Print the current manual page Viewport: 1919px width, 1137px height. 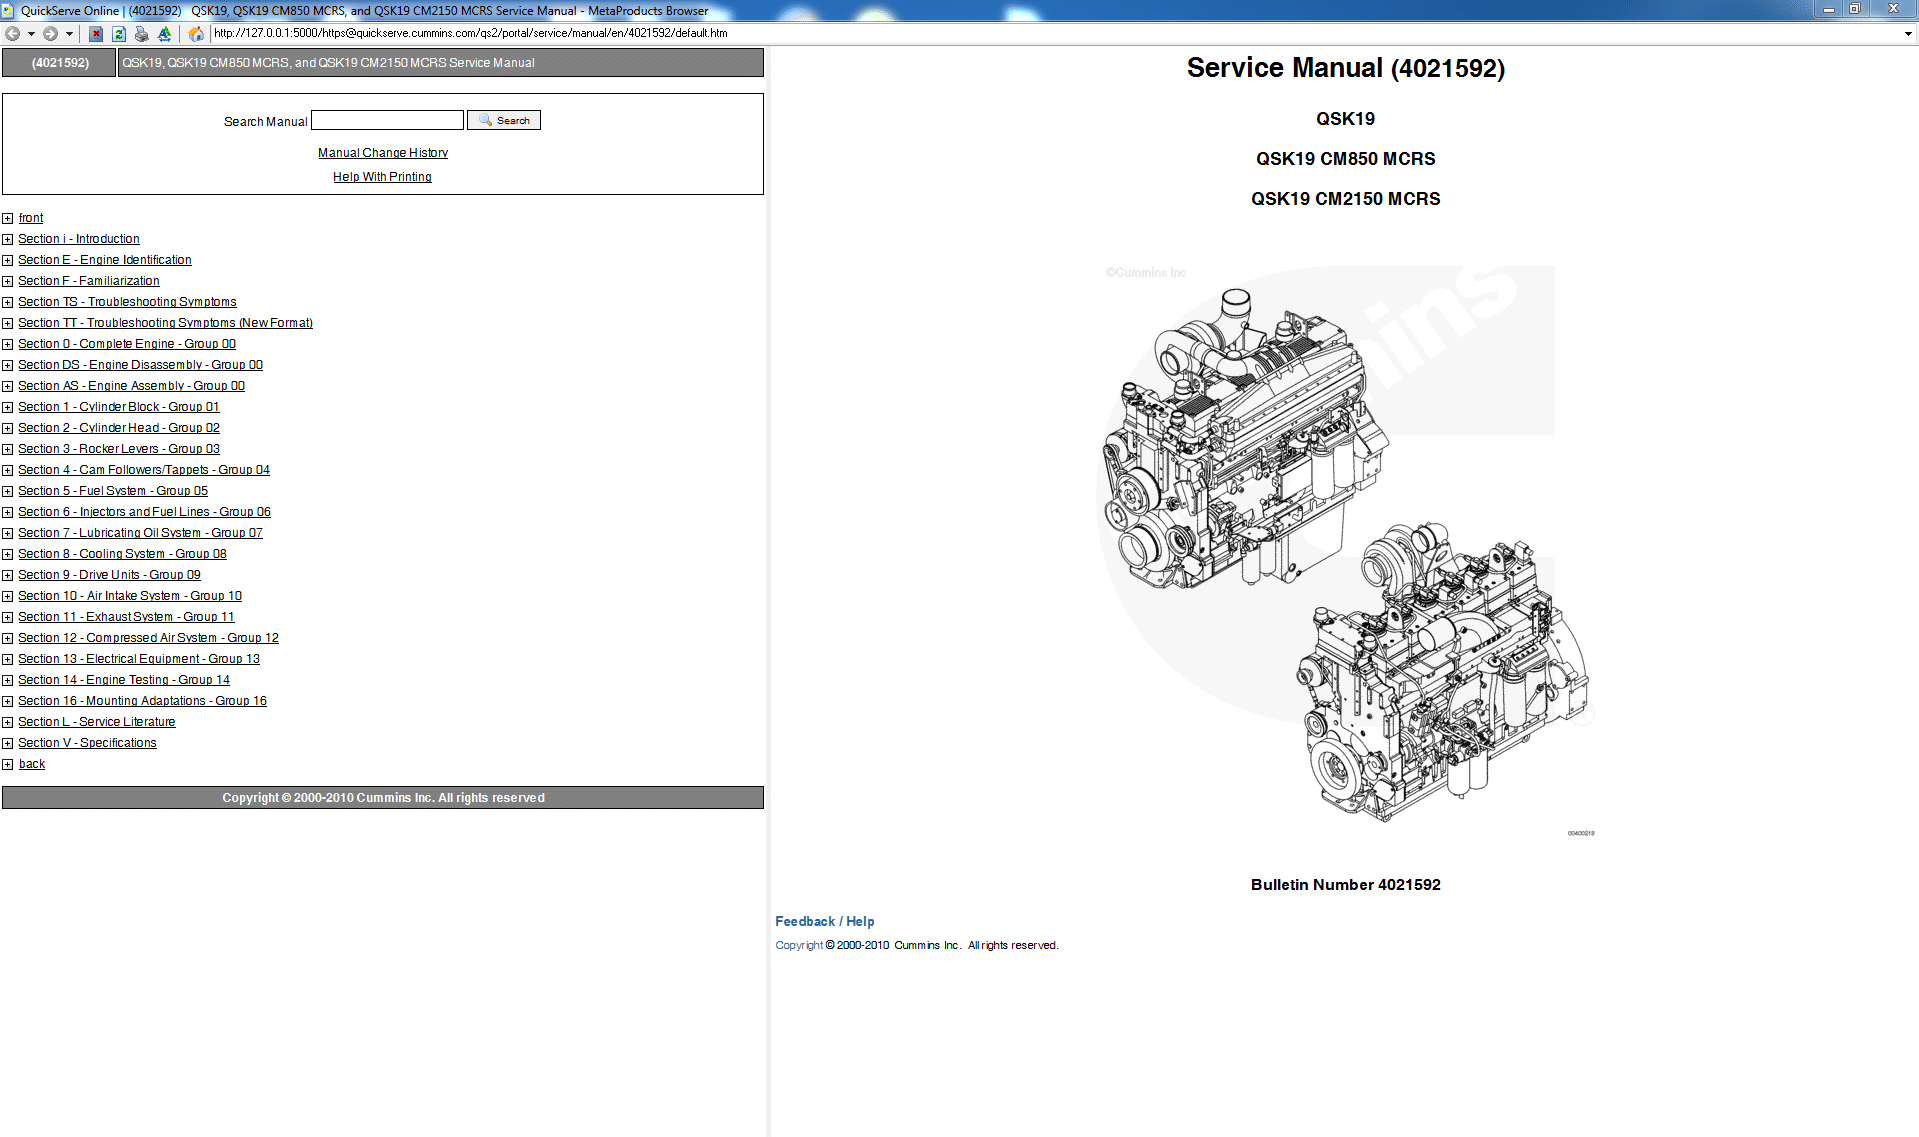pos(141,33)
